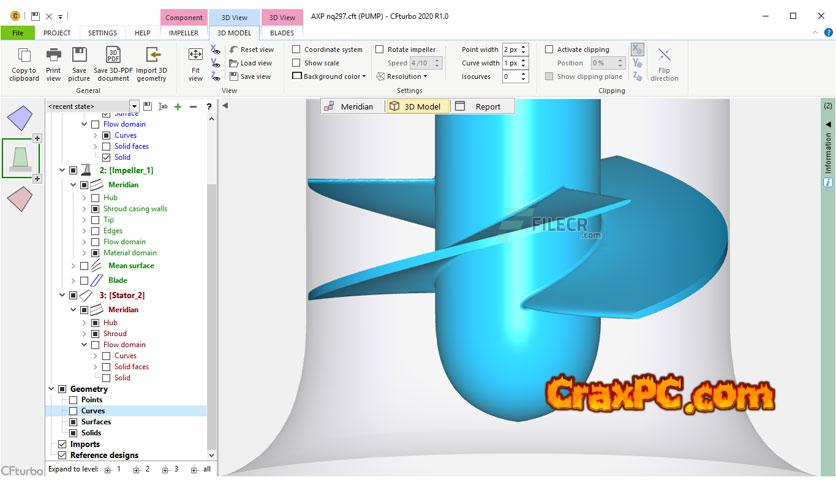Enable the Show scale checkbox
The image size is (836, 484).
point(296,62)
